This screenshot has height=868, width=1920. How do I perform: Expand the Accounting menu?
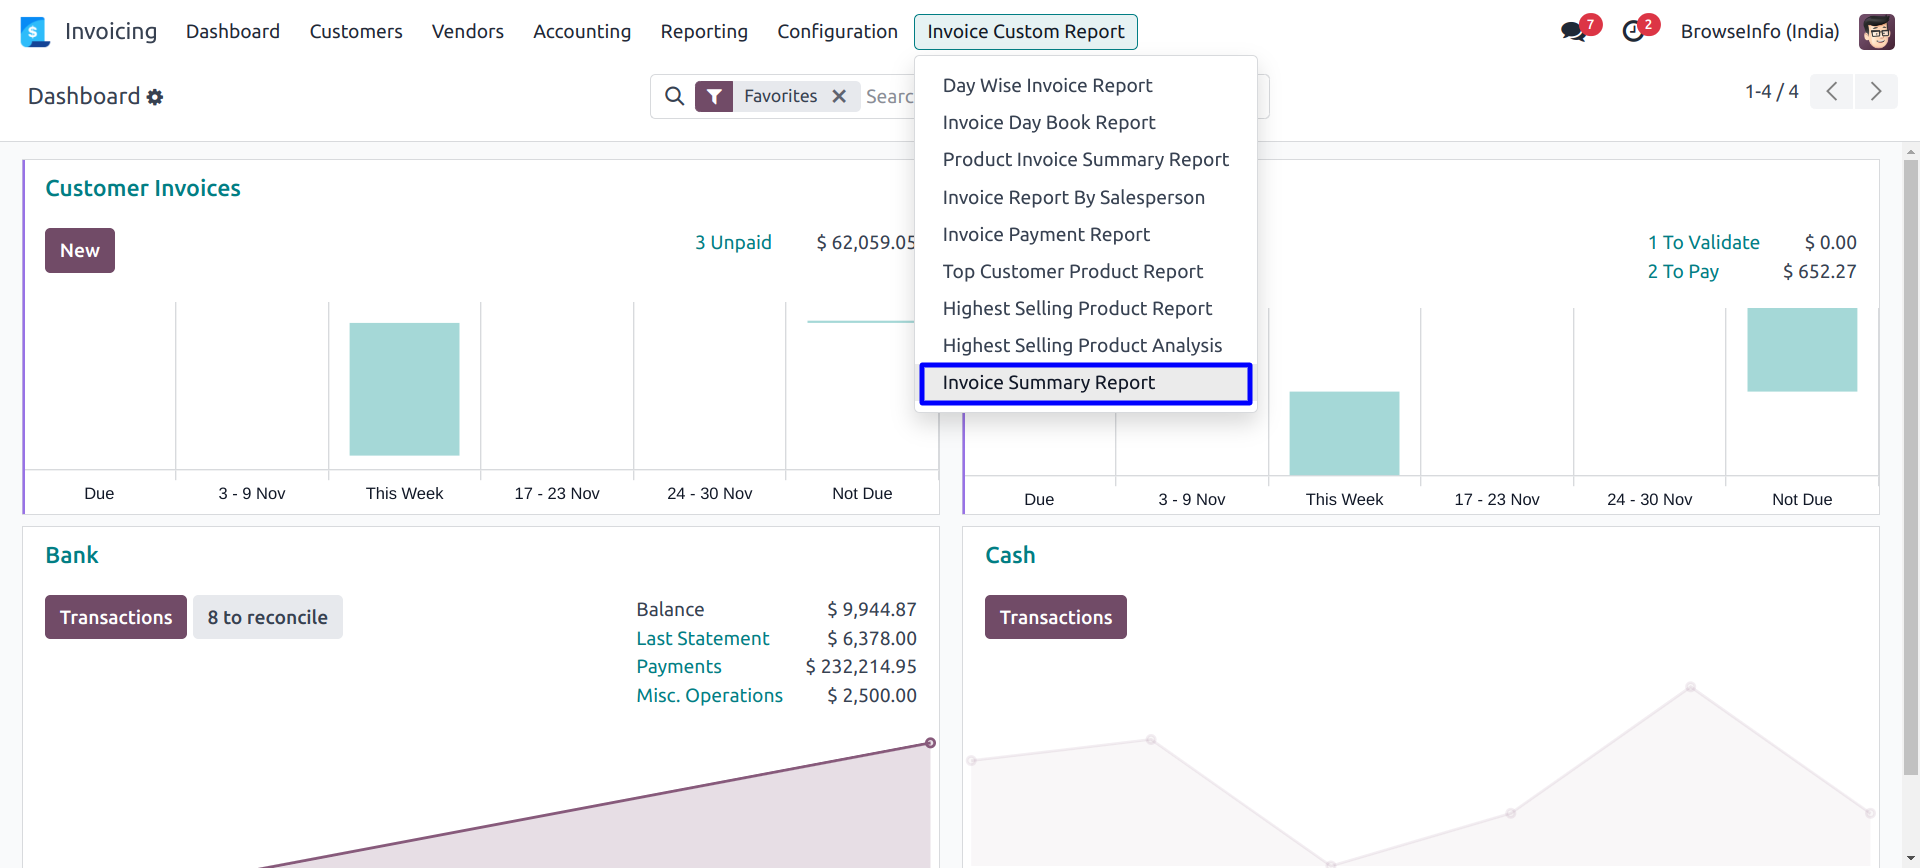point(582,32)
